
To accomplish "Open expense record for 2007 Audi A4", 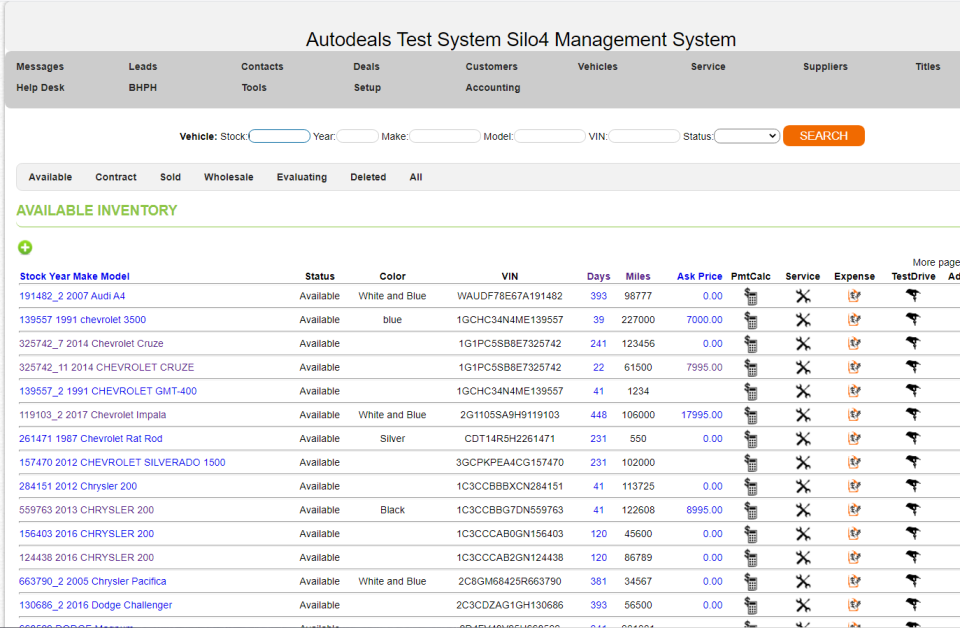I will click(854, 296).
